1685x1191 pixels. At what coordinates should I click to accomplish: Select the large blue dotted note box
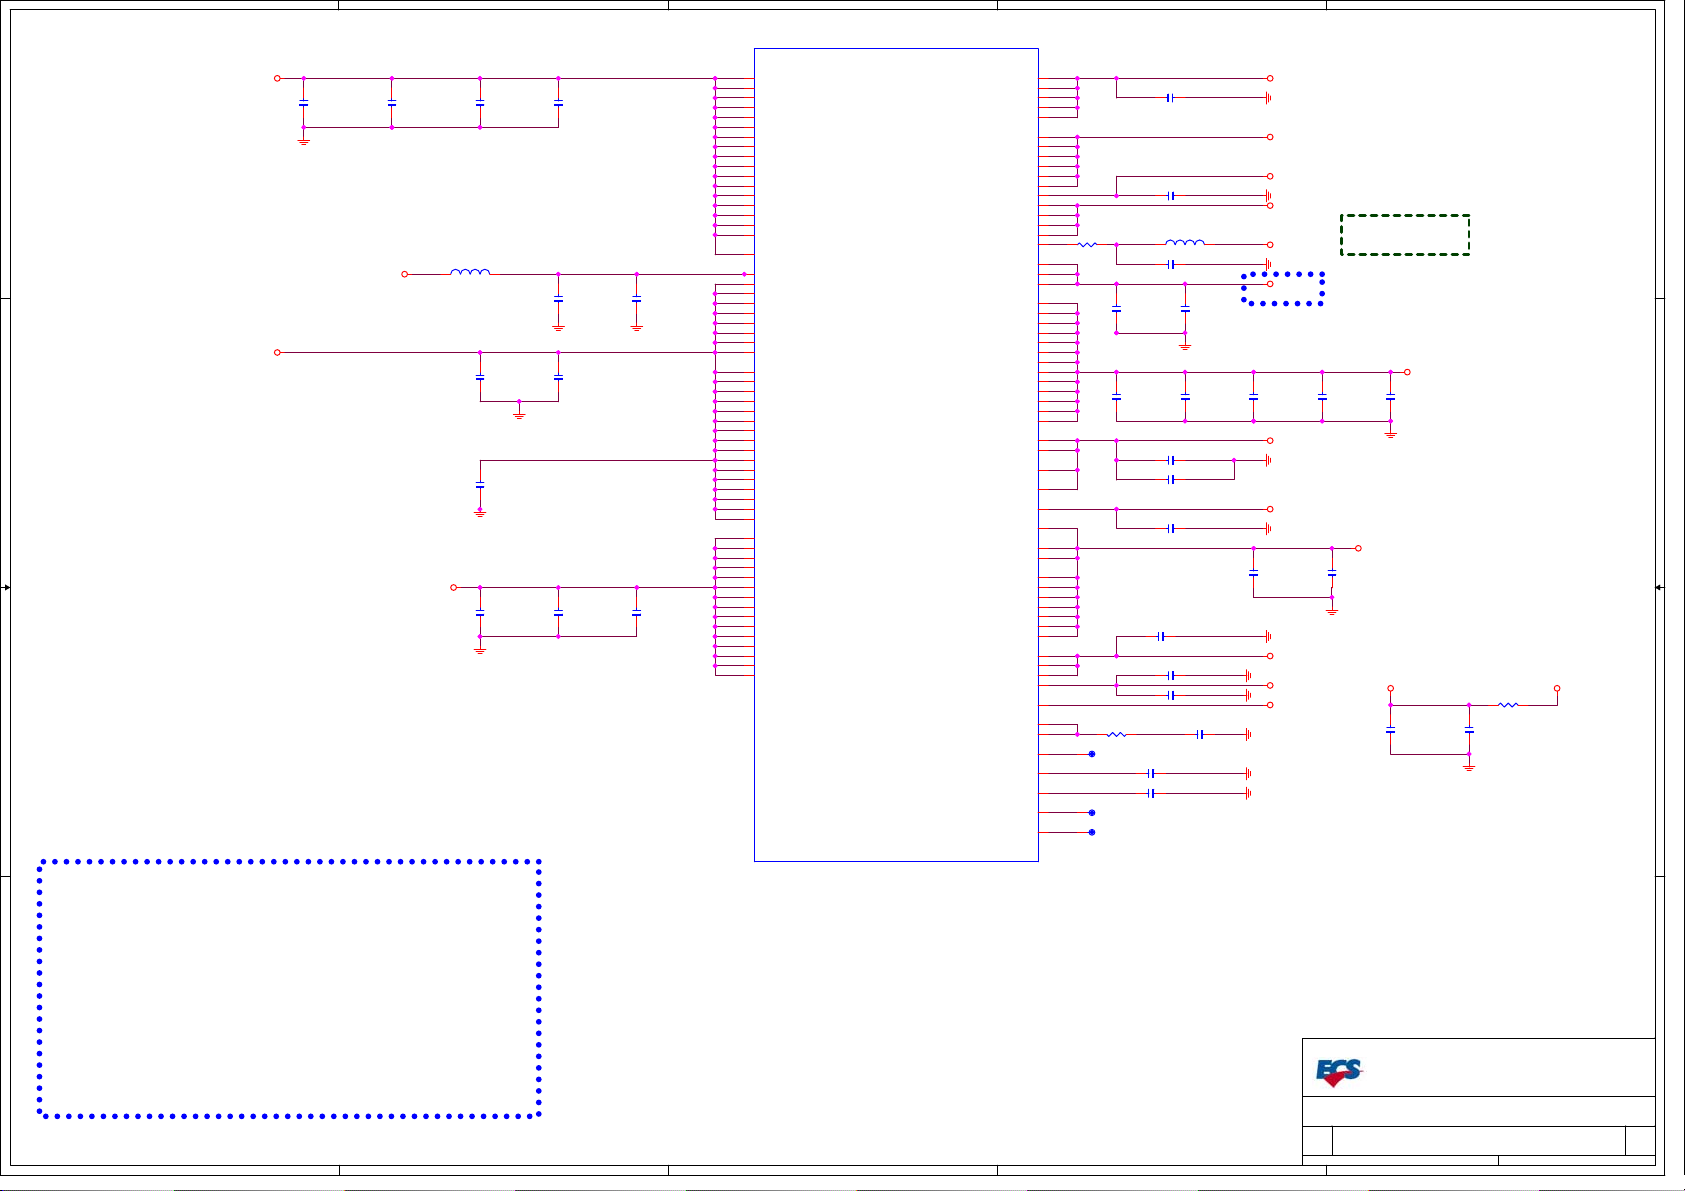290,988
